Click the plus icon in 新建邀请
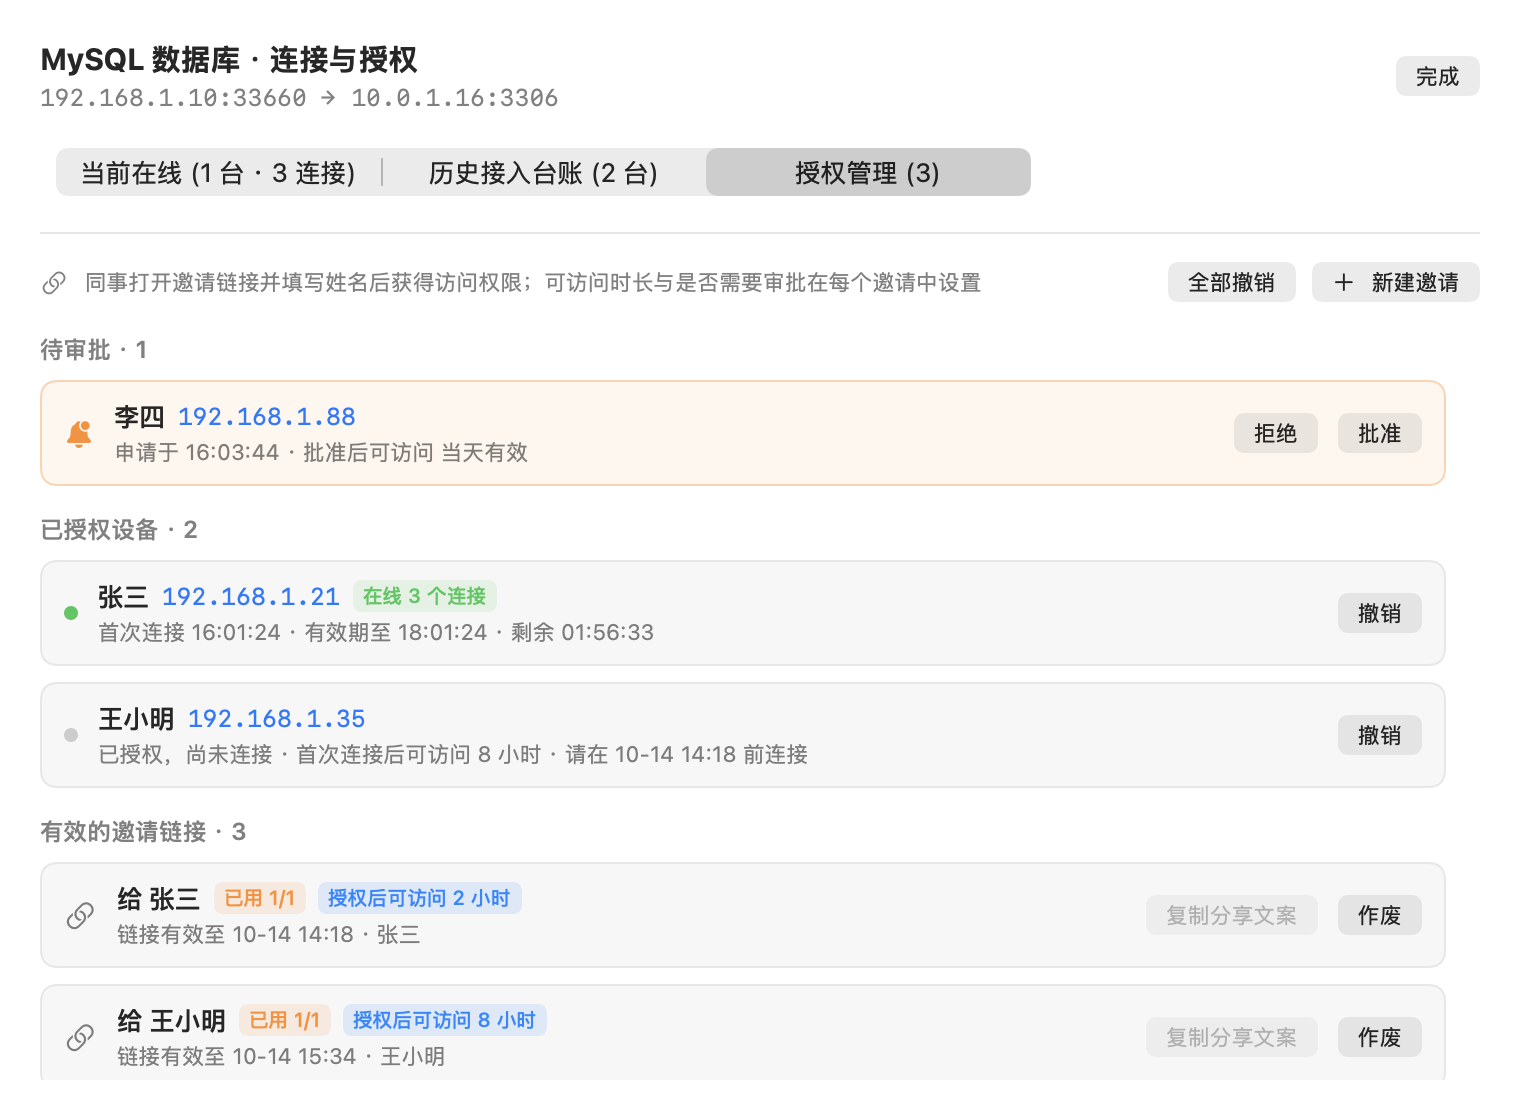This screenshot has width=1520, height=1120. (x=1344, y=282)
